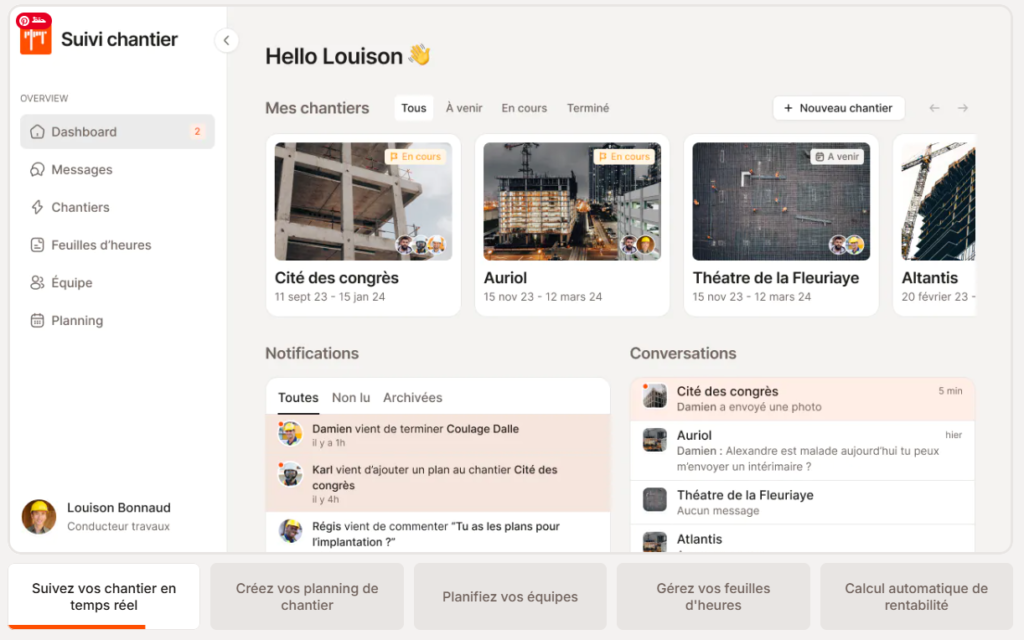Click Régis's avatar in the notifications

290,531
